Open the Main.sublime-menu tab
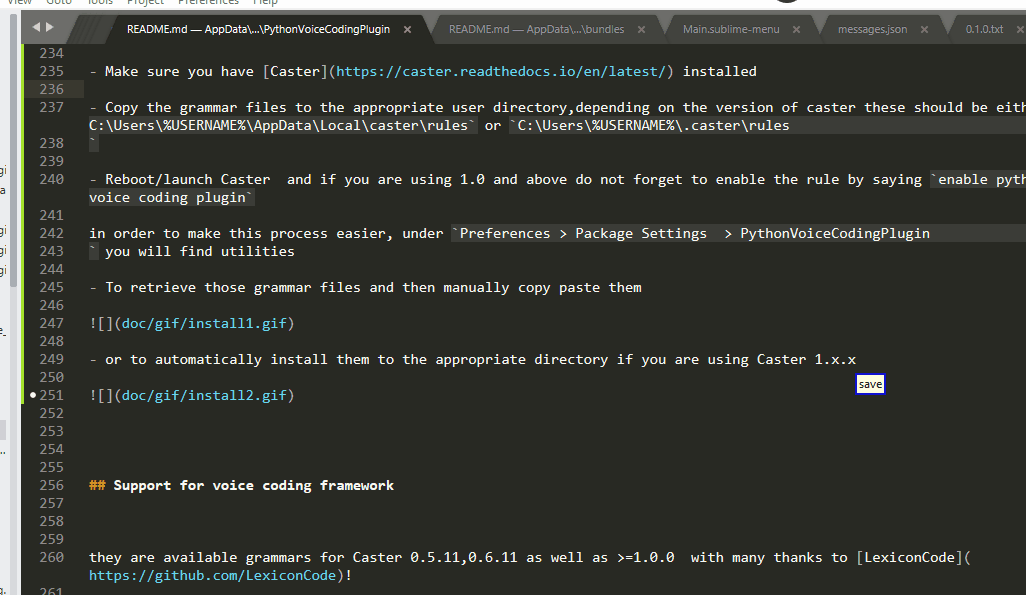1026x595 pixels. pos(731,29)
